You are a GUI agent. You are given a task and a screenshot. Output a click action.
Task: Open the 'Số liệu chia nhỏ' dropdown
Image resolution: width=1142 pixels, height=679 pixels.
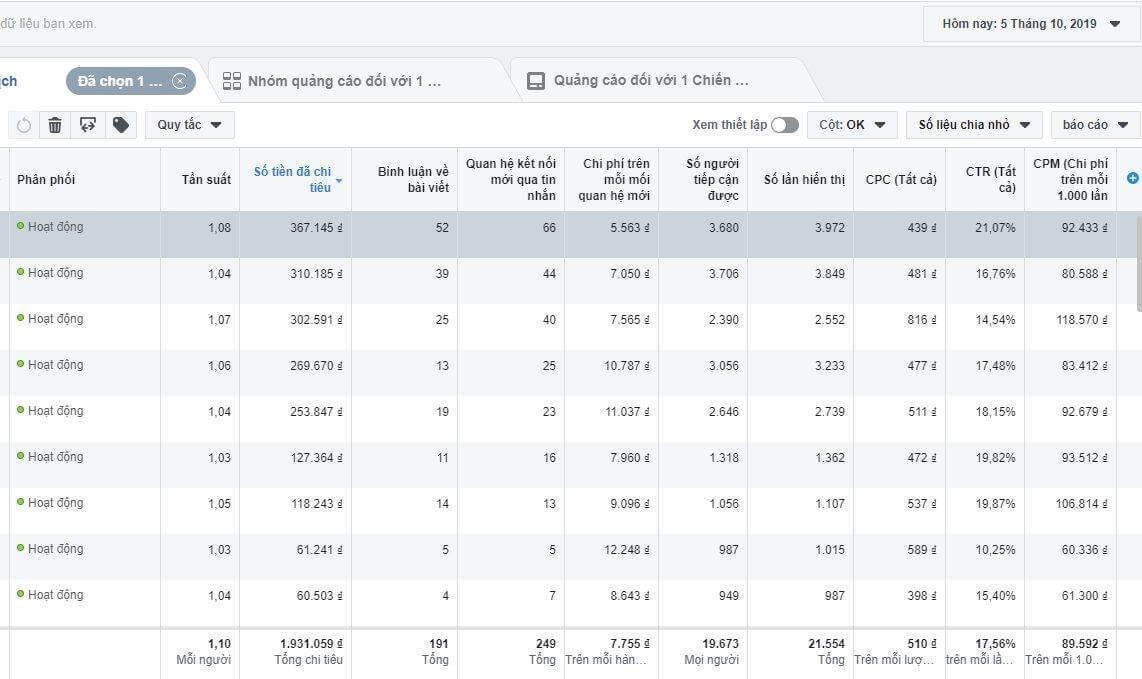[974, 125]
